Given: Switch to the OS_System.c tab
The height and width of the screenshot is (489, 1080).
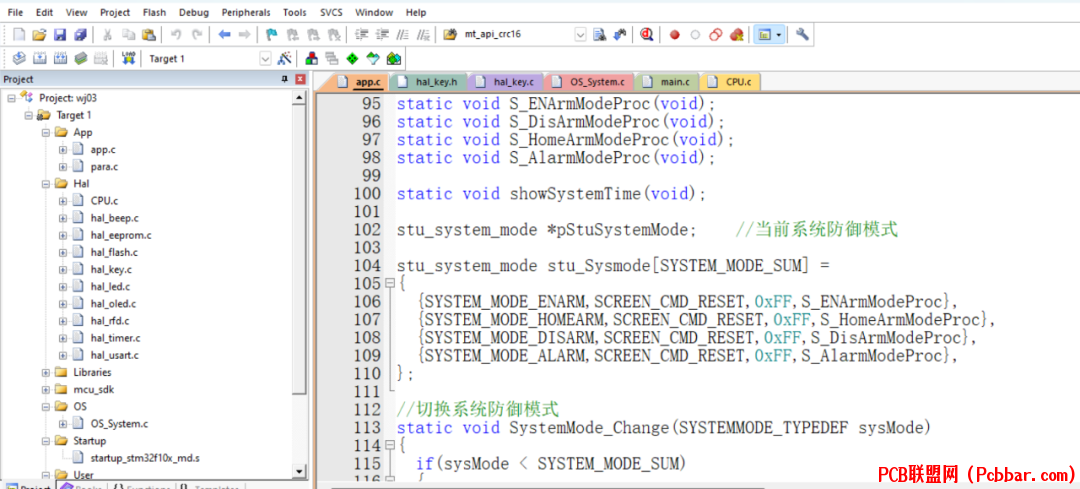Looking at the screenshot, I should [589, 82].
